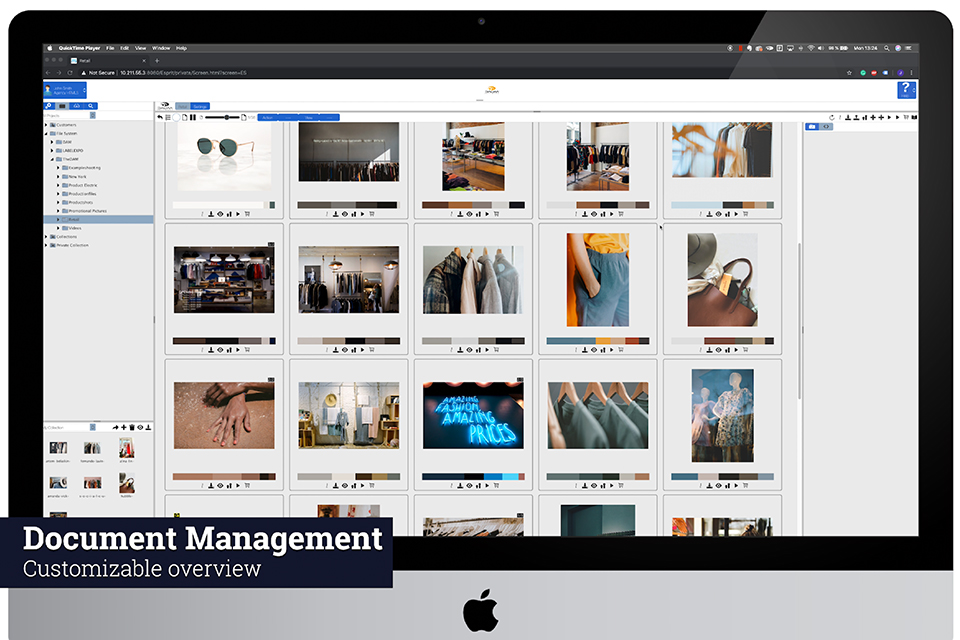Toggle the eye icon under orange top blue trousers image
960x640 pixels.
point(594,350)
